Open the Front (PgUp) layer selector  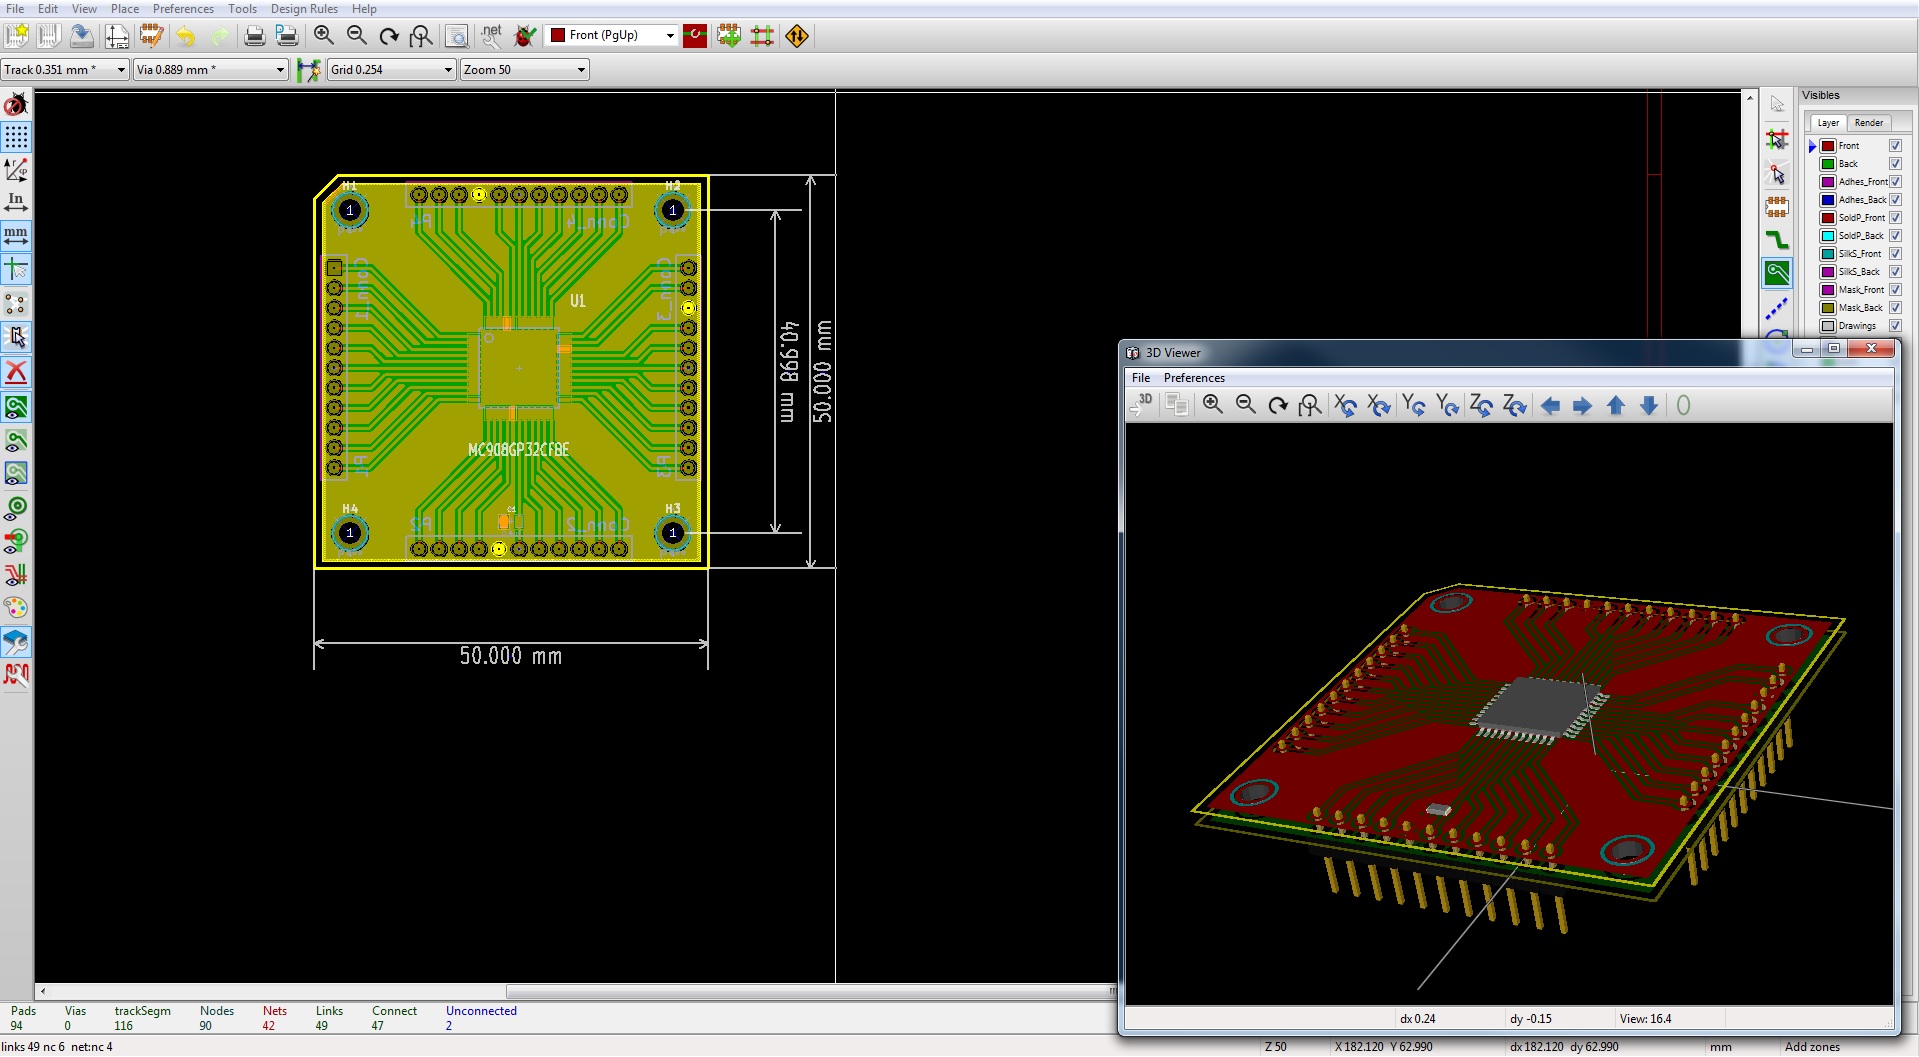coord(612,36)
